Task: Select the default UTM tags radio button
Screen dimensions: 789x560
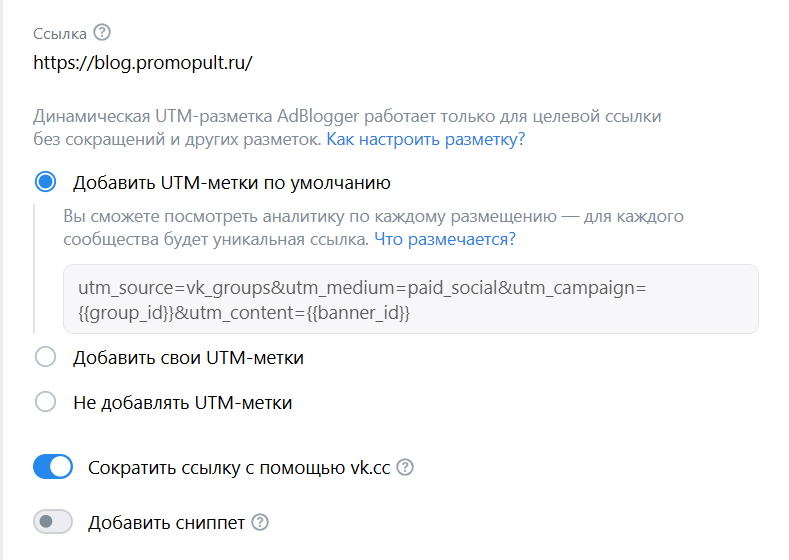Action: (x=45, y=182)
